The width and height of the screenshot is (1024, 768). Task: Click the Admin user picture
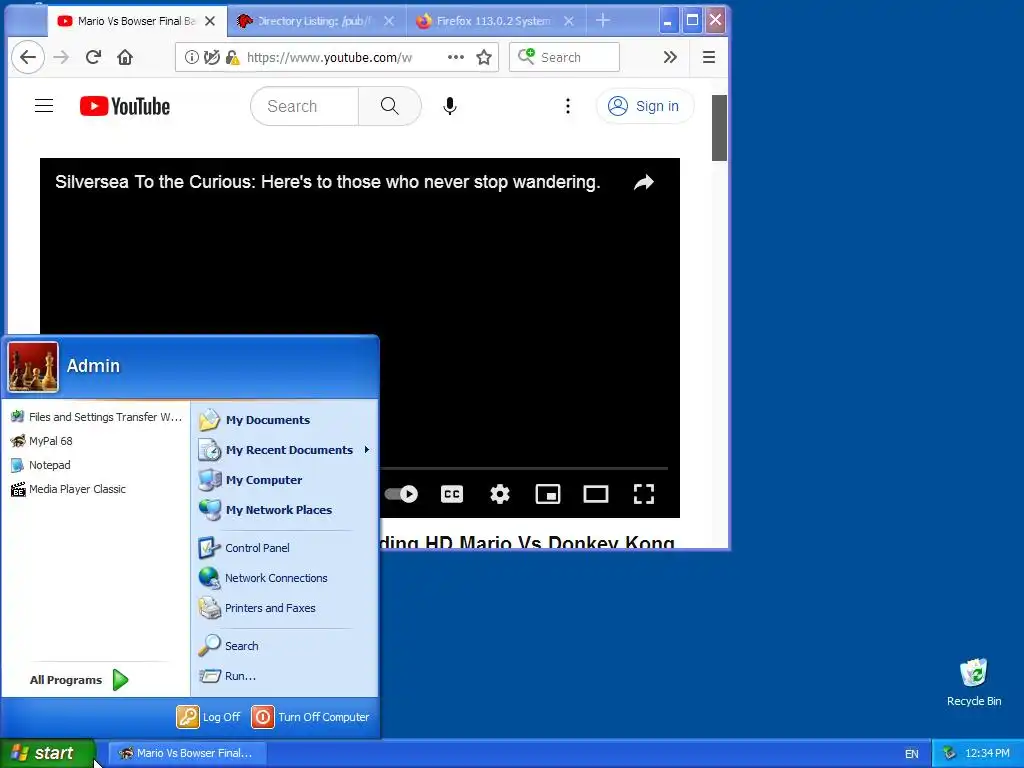33,367
